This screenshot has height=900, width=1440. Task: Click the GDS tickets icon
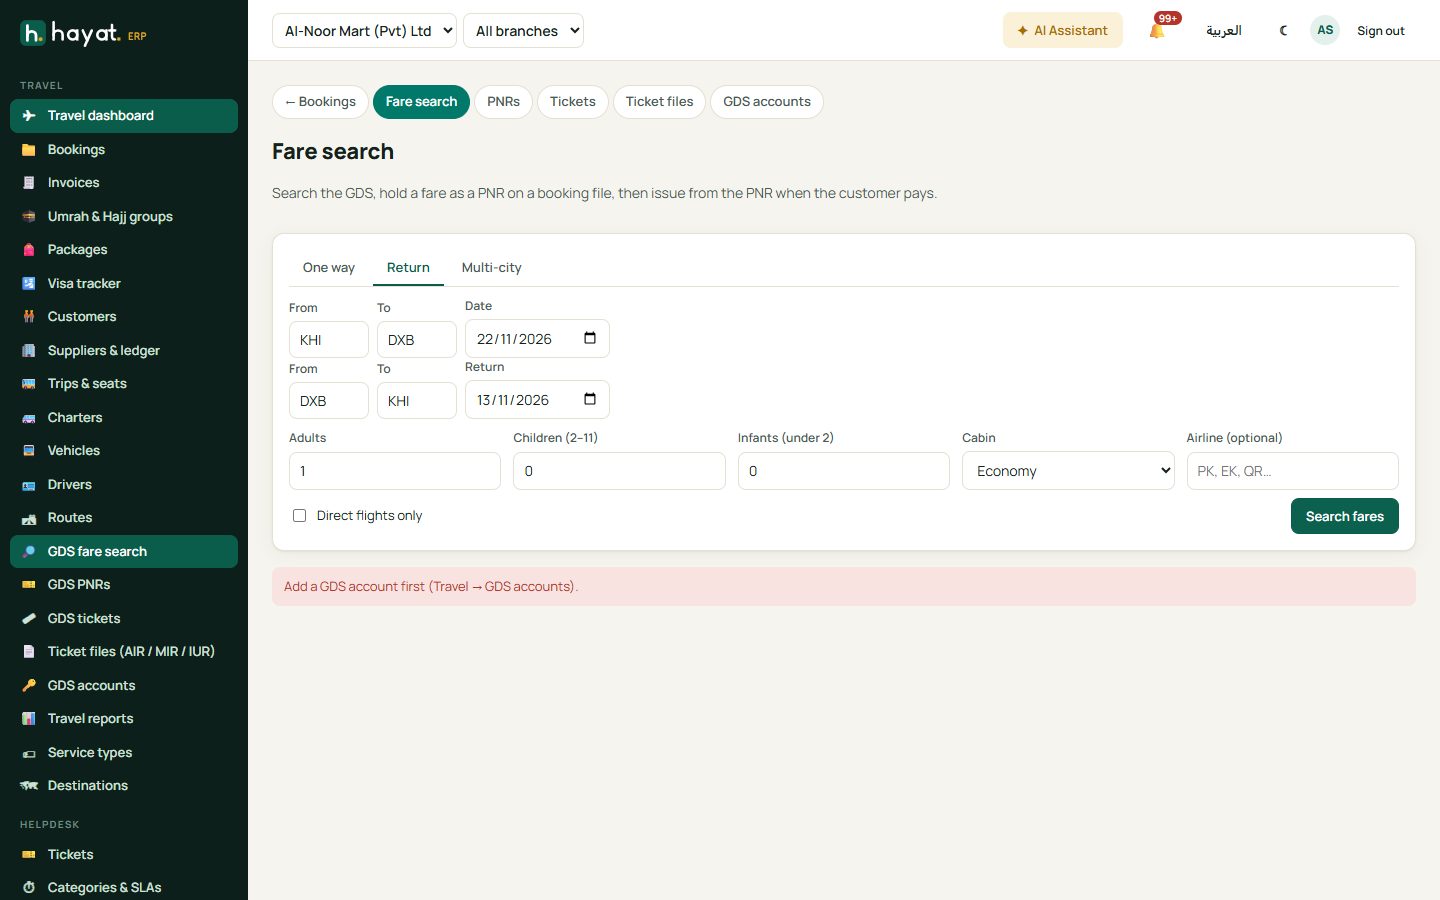pyautogui.click(x=29, y=619)
